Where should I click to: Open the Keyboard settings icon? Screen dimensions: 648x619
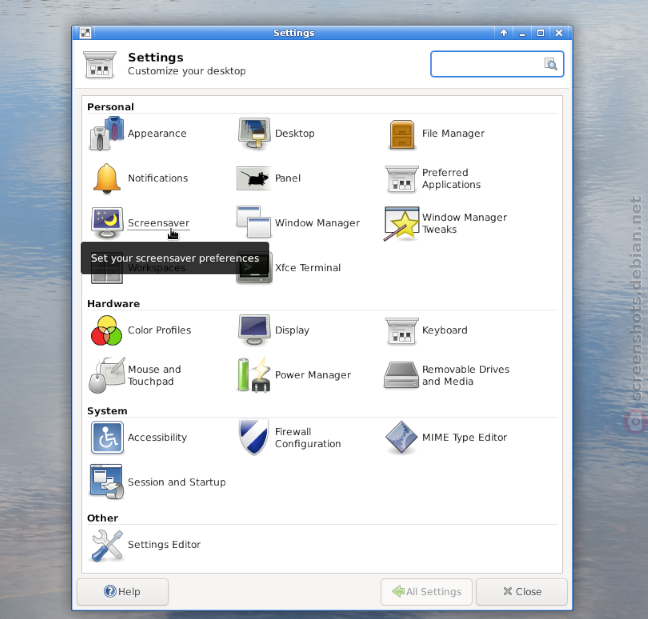click(402, 331)
